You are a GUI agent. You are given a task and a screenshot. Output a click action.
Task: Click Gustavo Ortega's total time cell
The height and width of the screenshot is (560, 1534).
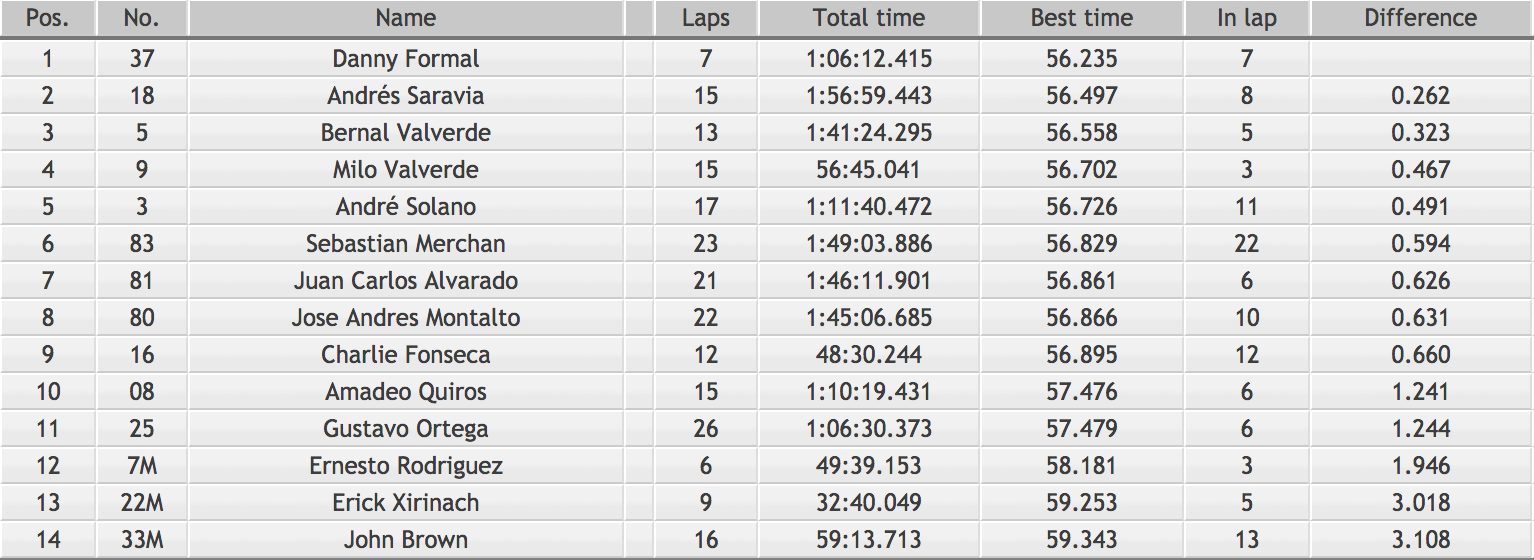pos(869,429)
